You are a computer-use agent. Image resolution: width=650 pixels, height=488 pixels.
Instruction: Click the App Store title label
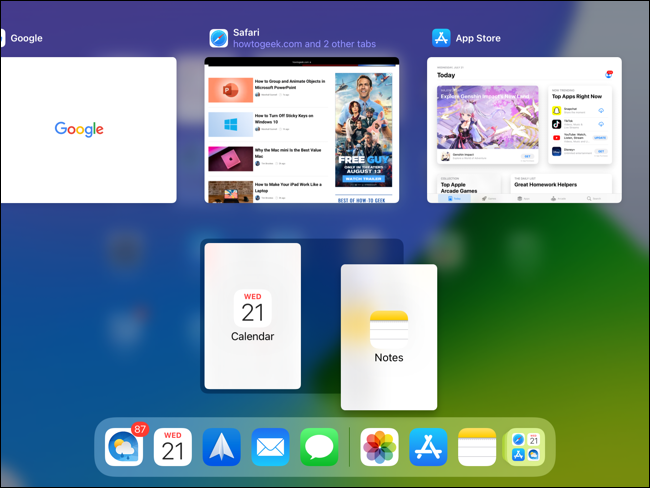click(x=478, y=38)
